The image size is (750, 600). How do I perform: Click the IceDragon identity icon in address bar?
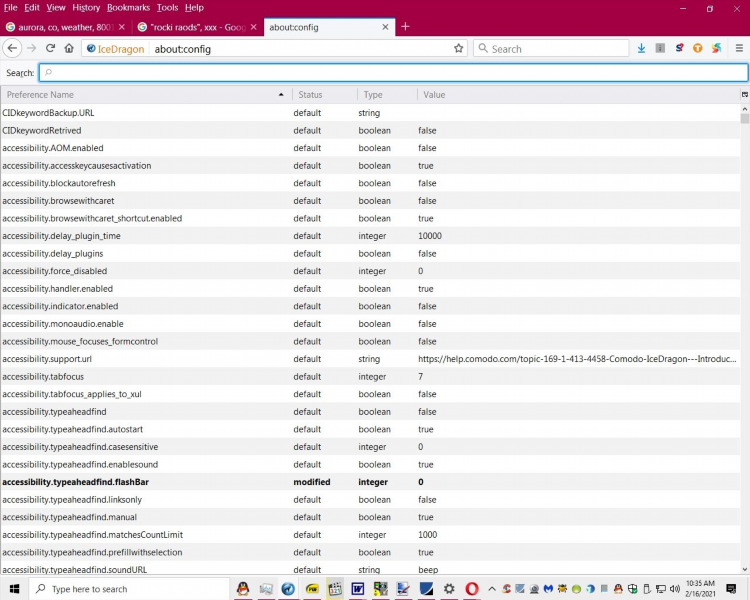click(x=115, y=49)
